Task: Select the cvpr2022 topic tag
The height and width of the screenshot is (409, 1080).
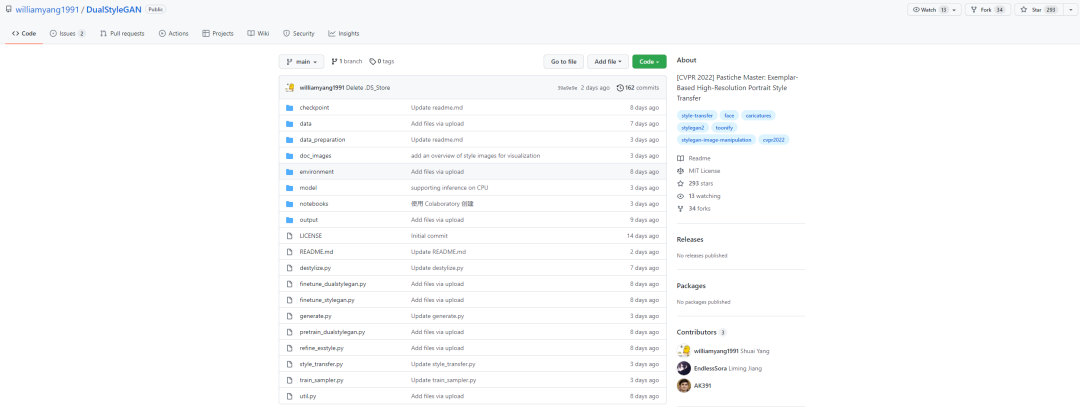Action: pyautogui.click(x=774, y=140)
